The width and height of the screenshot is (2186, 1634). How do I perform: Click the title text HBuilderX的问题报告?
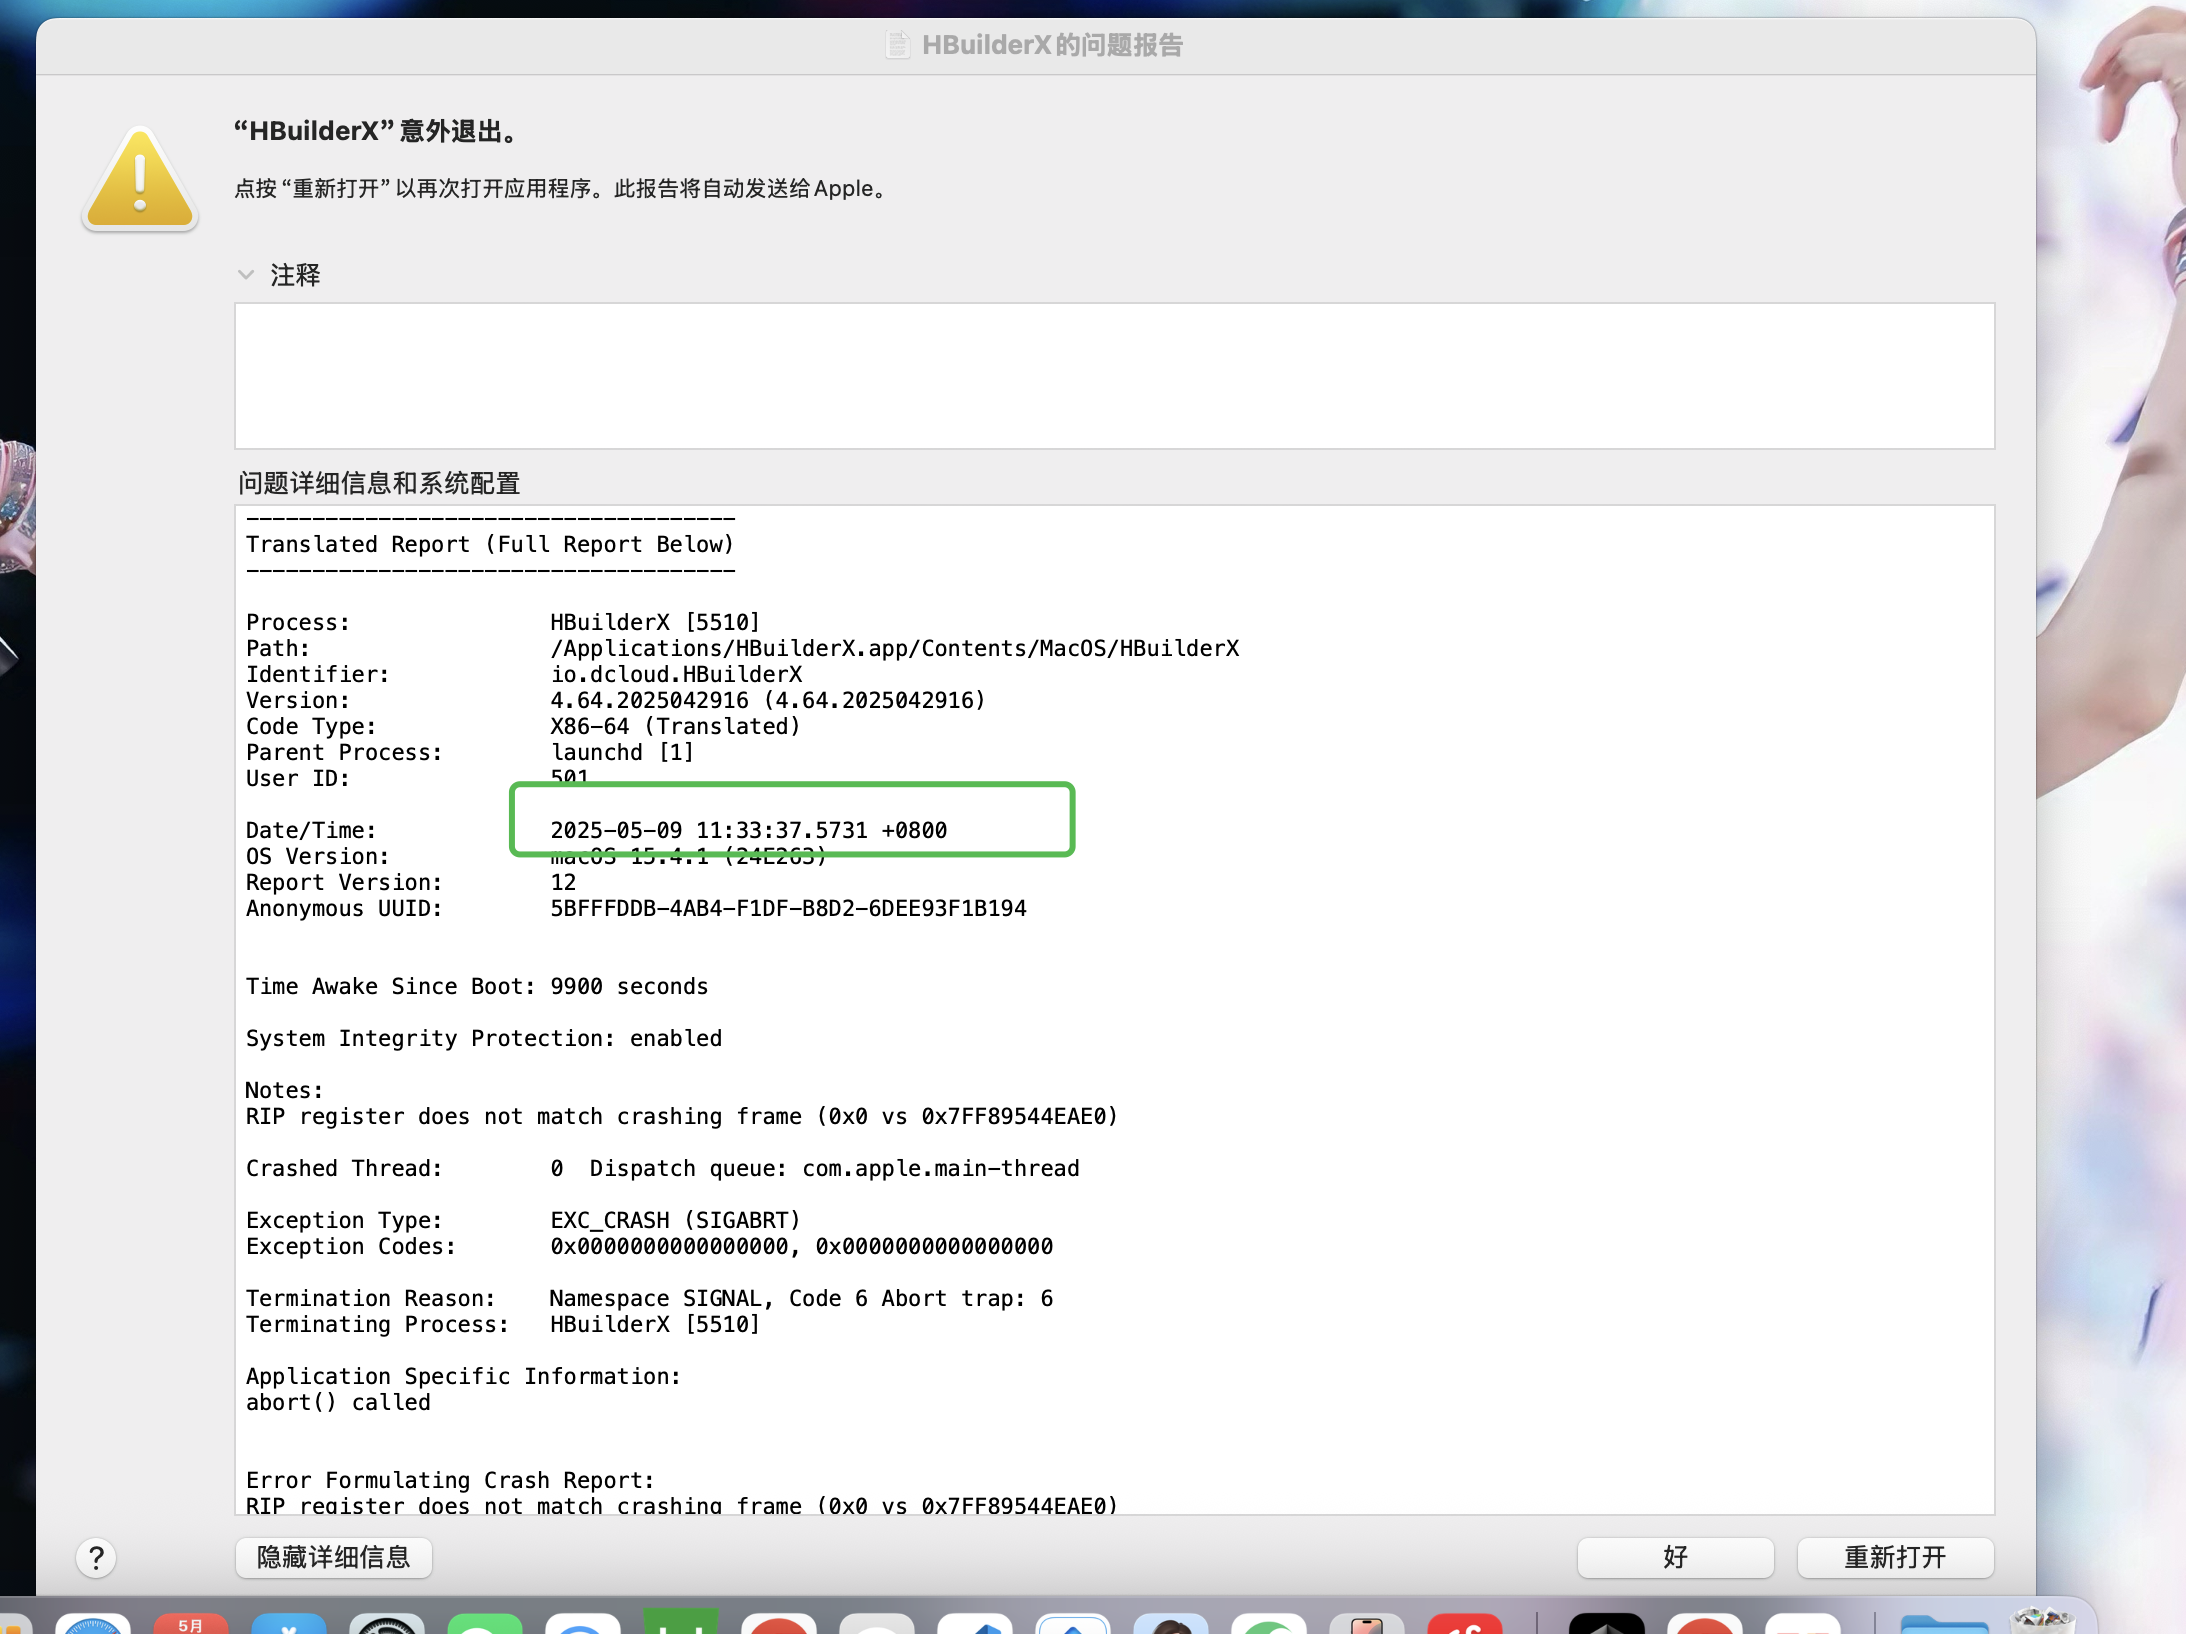[x=1052, y=45]
